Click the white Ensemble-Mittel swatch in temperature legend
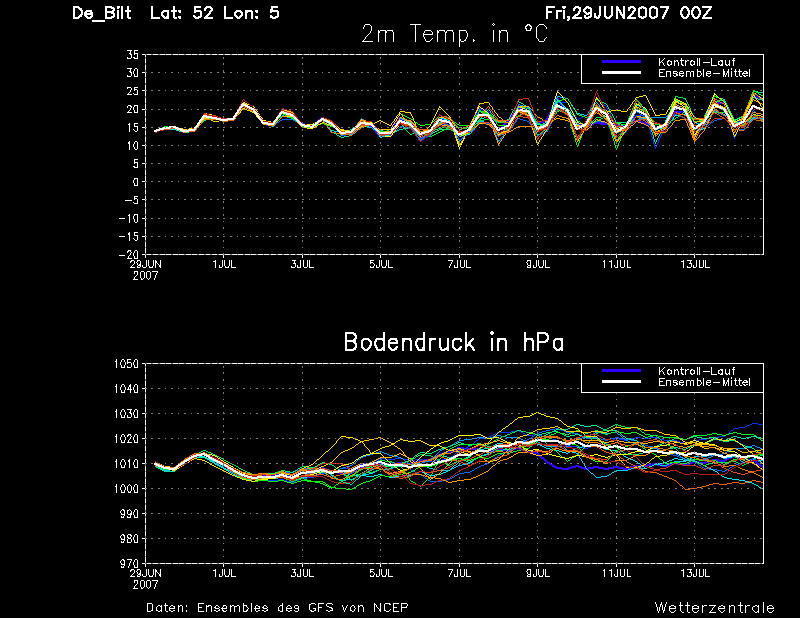The height and width of the screenshot is (618, 800). tap(621, 73)
